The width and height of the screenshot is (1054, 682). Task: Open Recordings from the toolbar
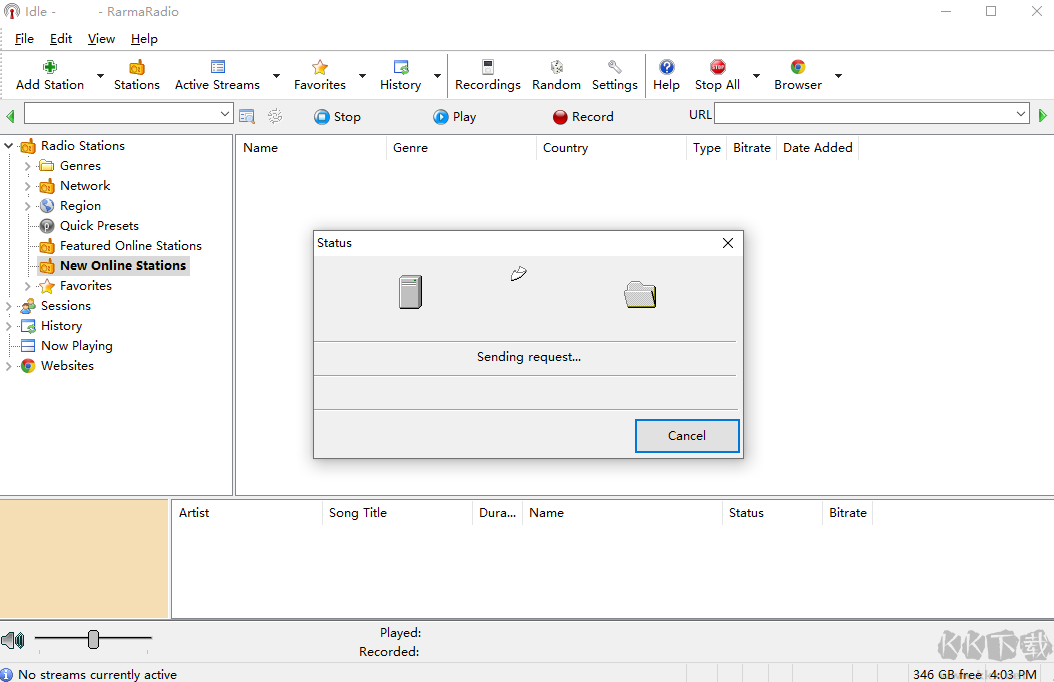point(487,68)
